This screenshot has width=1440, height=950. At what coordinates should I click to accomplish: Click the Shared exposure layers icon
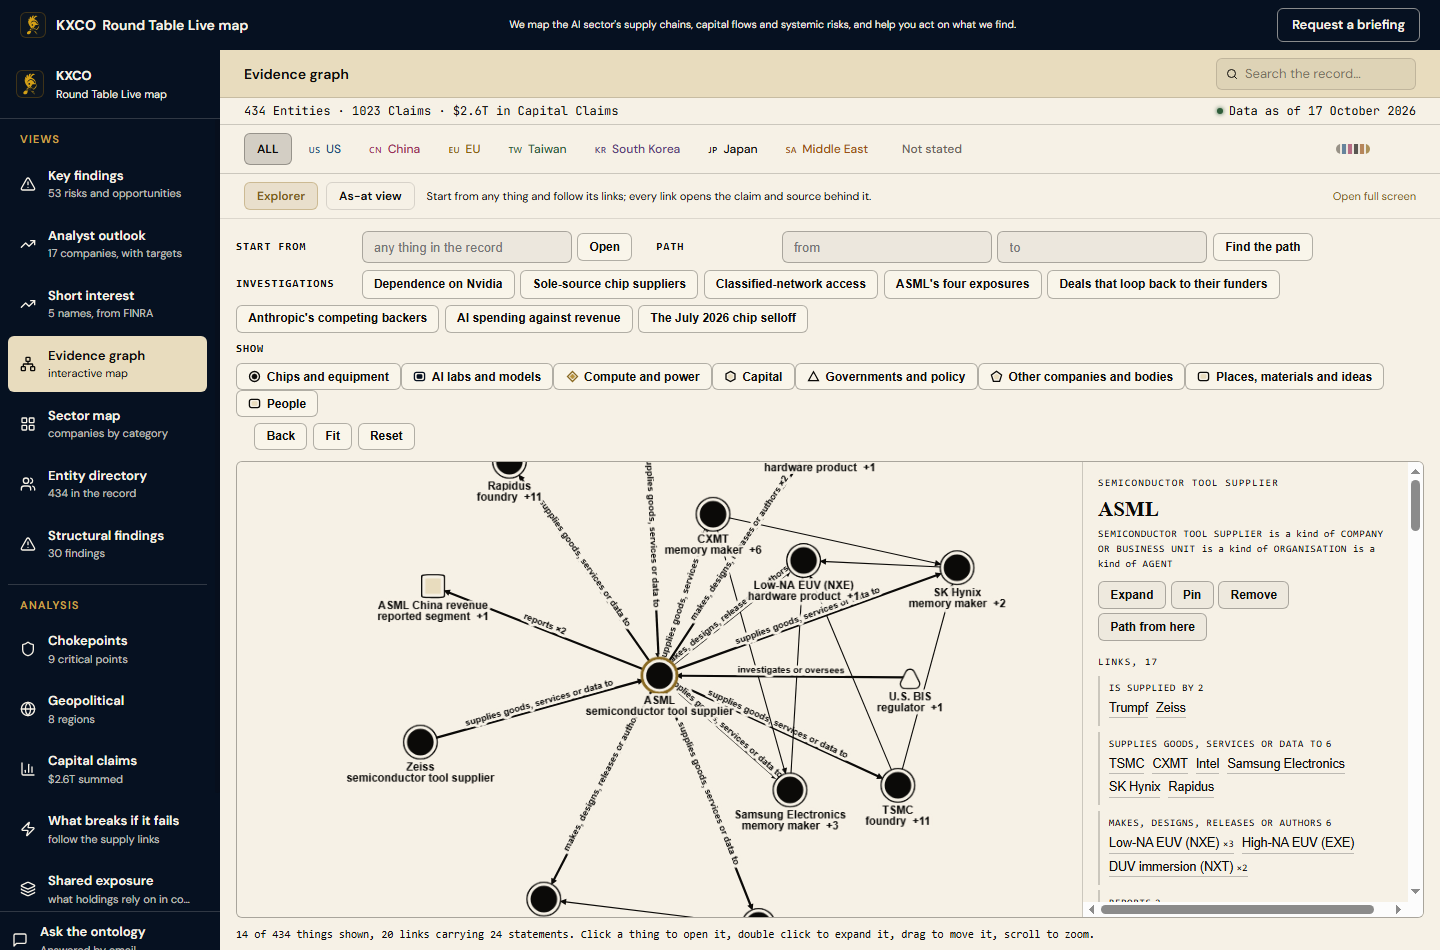coord(28,889)
